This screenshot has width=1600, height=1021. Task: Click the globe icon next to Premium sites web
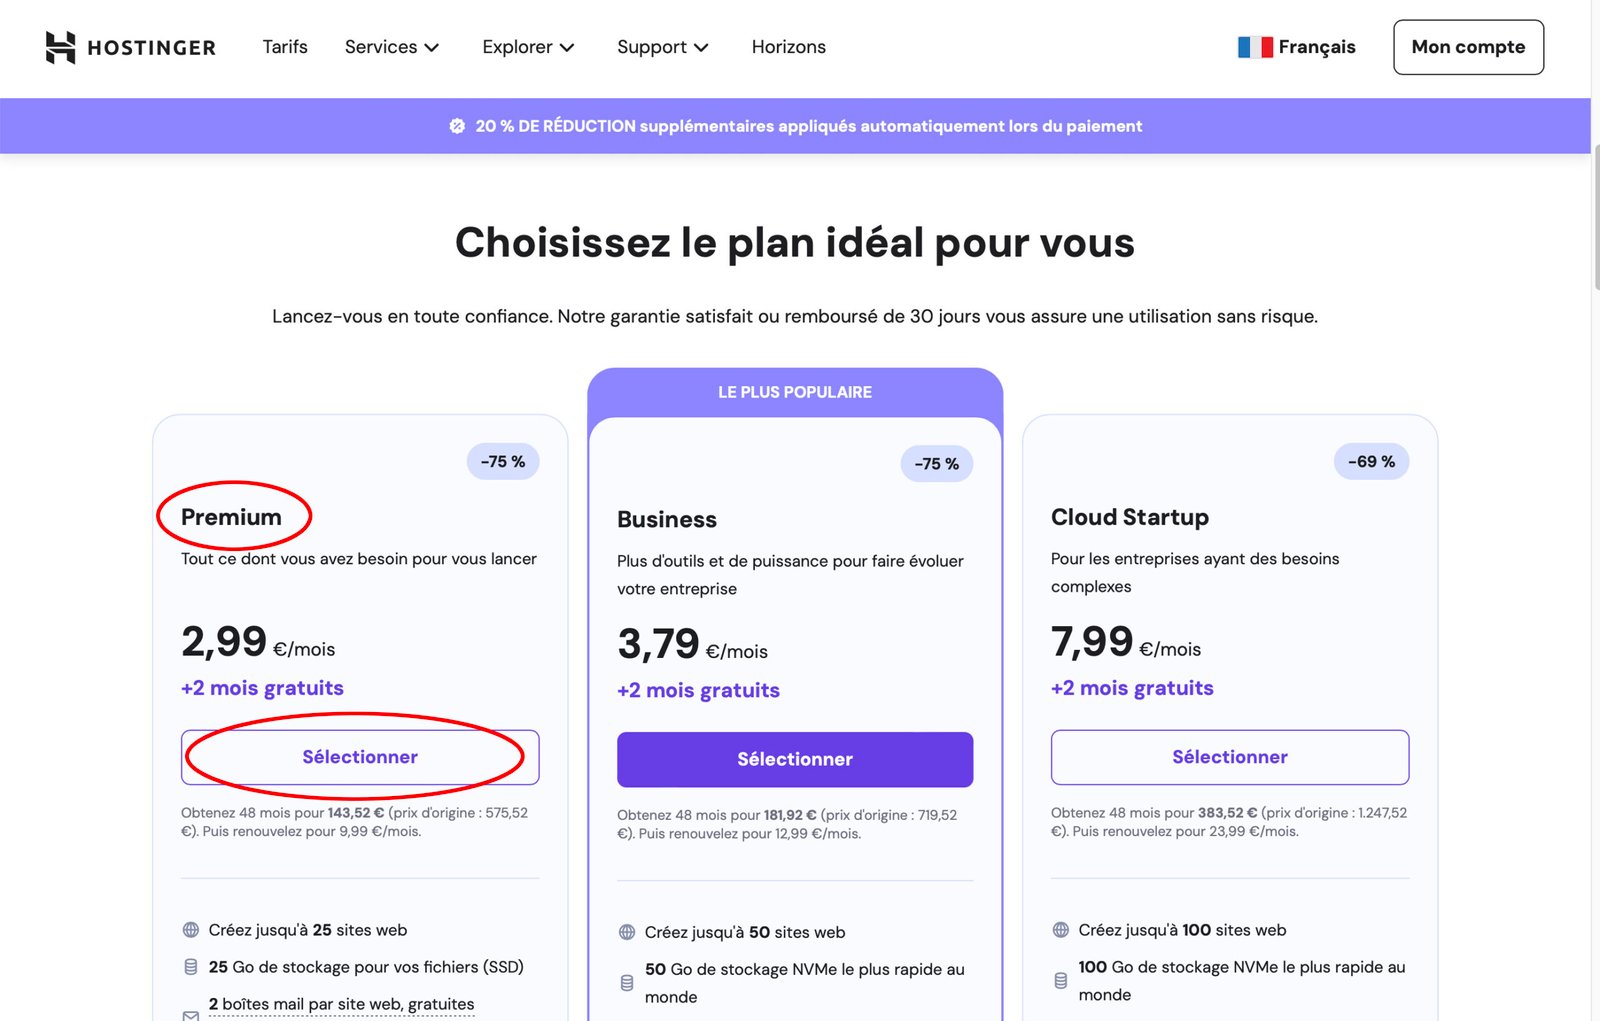point(190,929)
